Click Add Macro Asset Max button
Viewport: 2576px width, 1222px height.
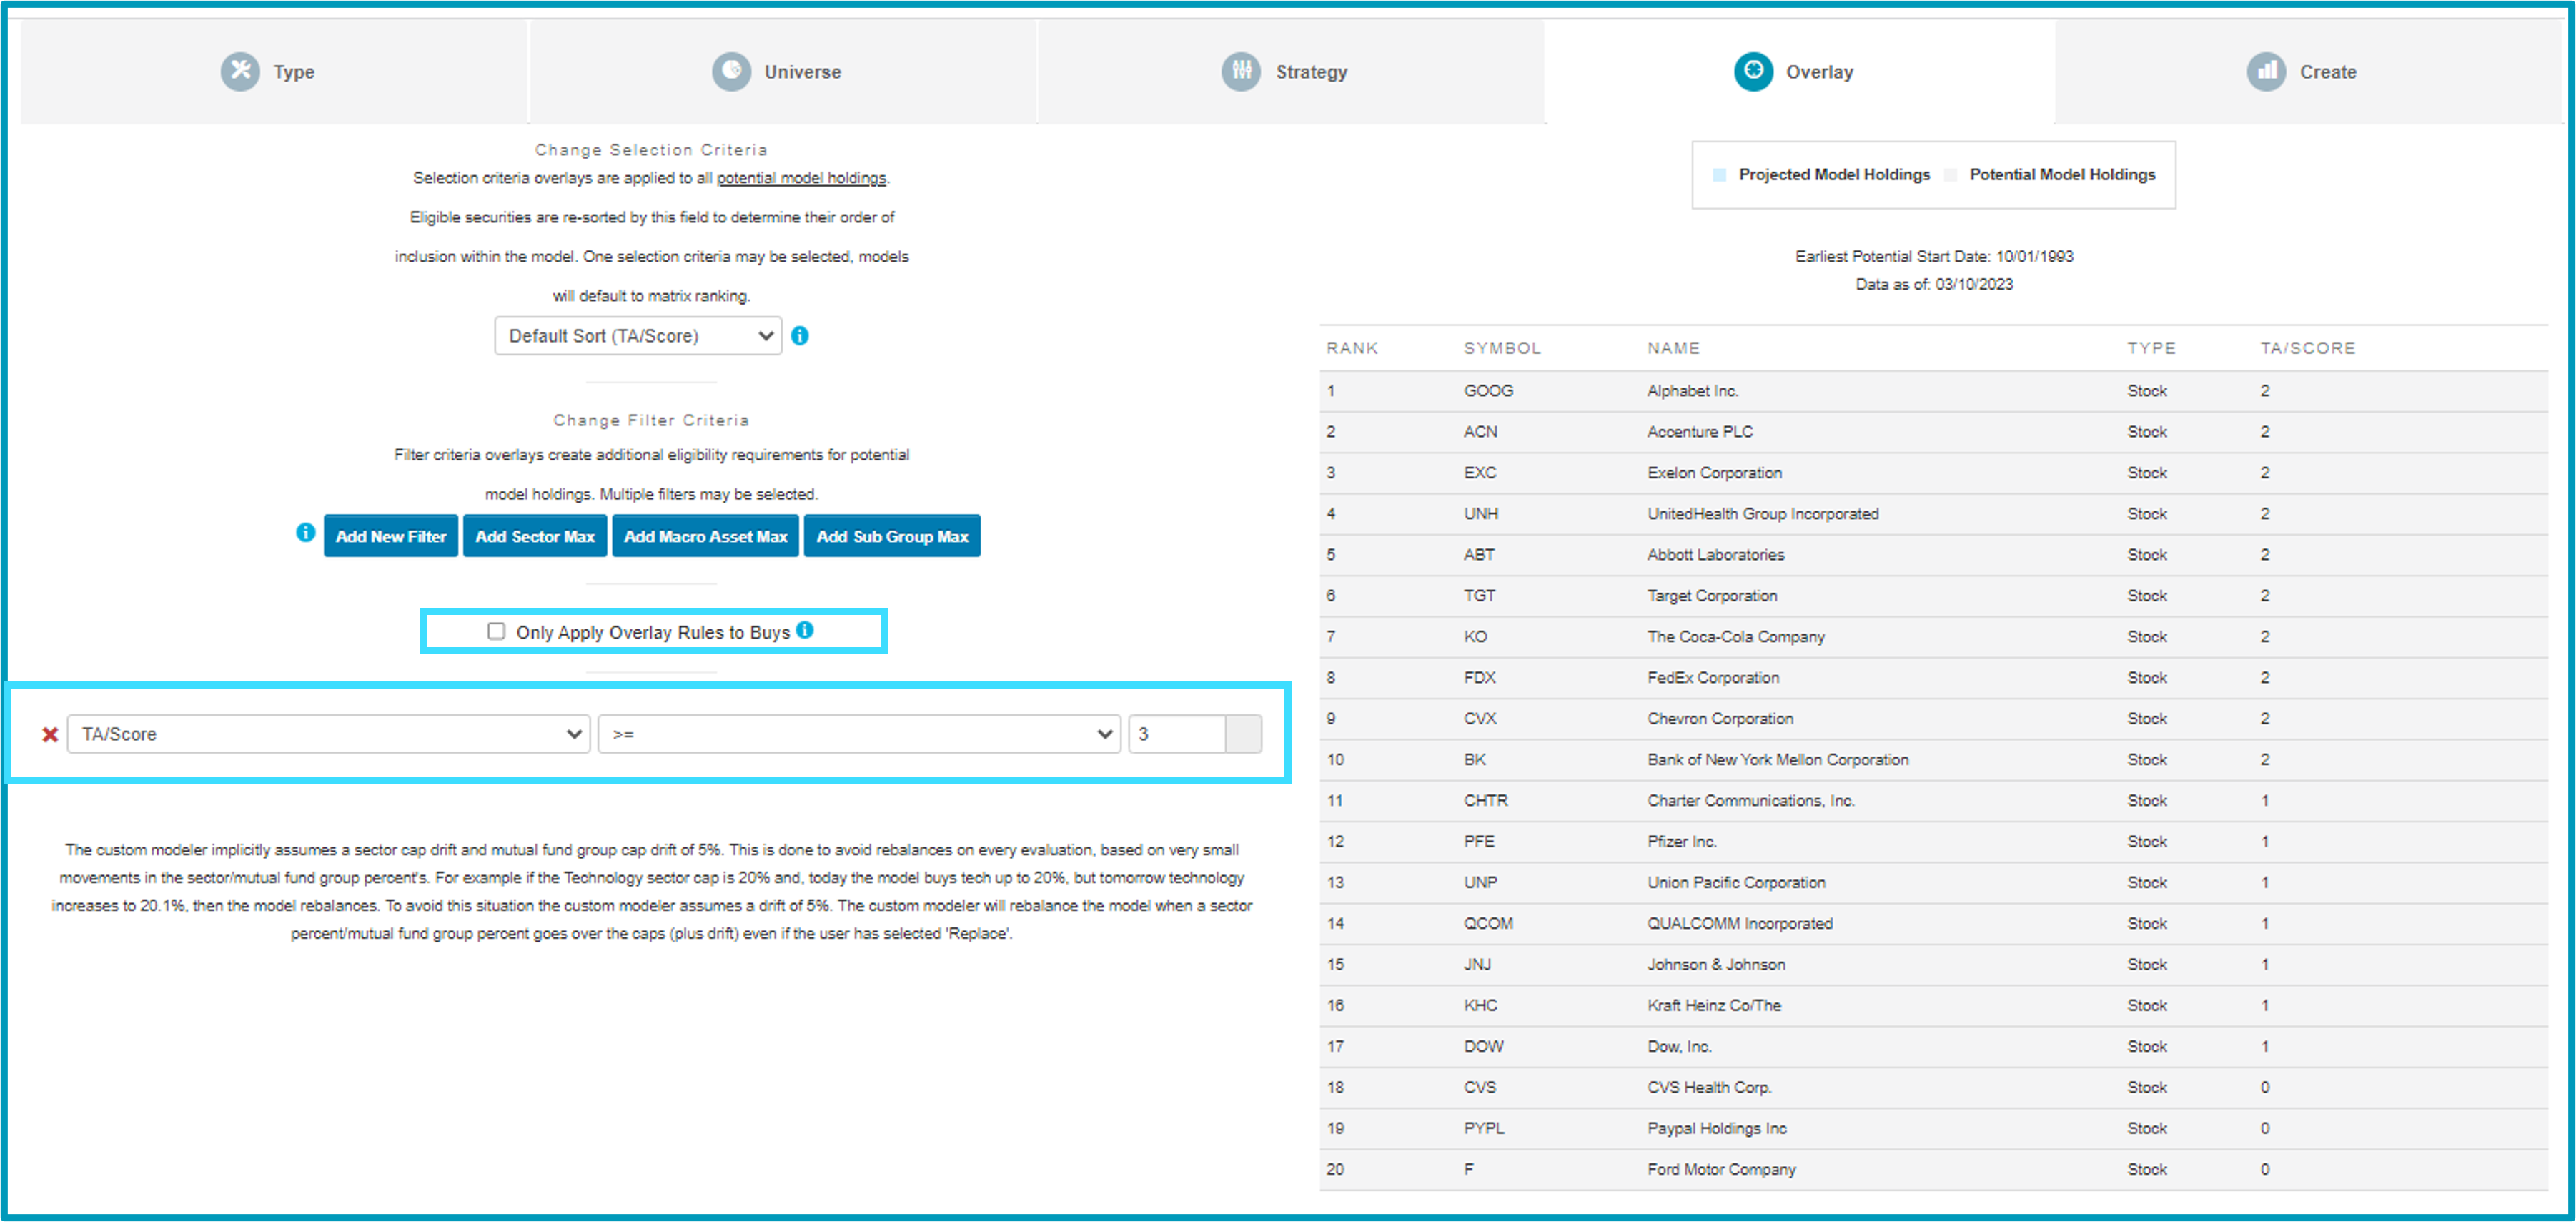tap(705, 536)
